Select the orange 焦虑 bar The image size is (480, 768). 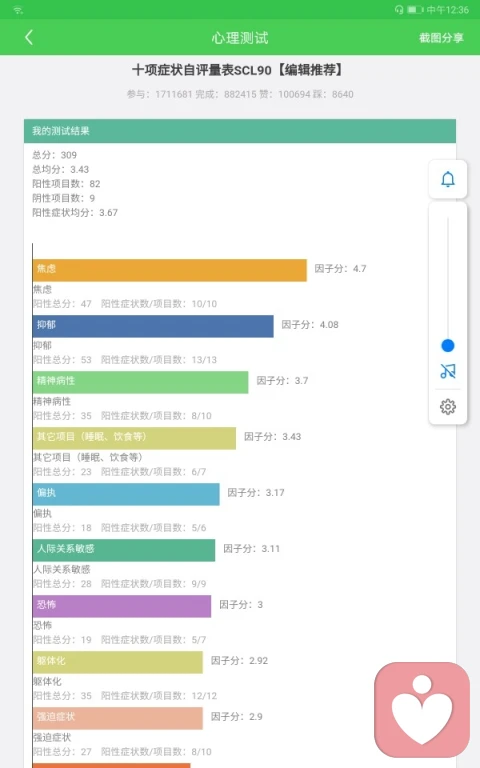coord(169,270)
